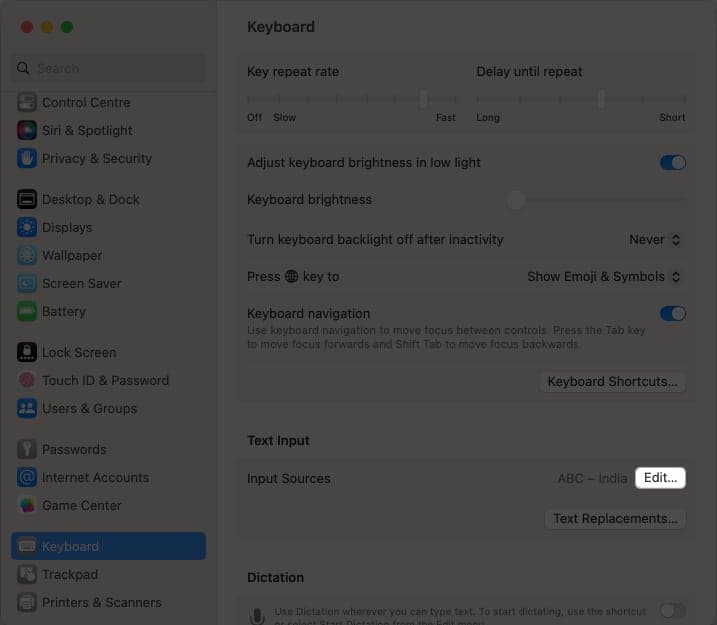Screen dimensions: 717x625
Task: Open the Desktop & Dock icon
Action: click(x=27, y=199)
